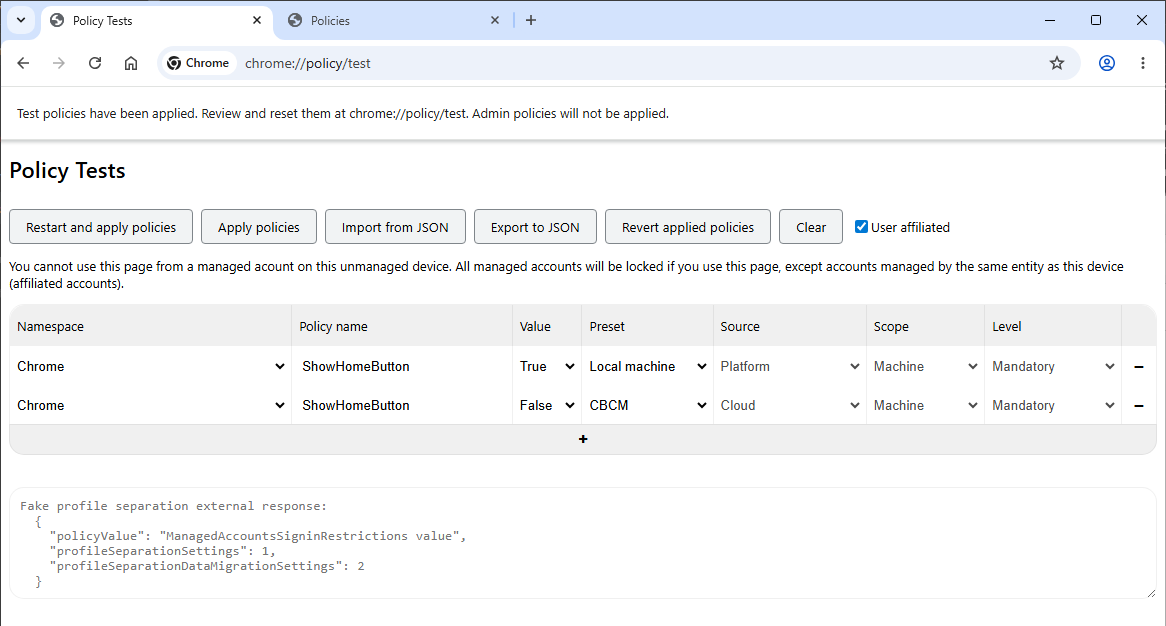Open the Preset dropdown showing CBCM

[x=648, y=406]
